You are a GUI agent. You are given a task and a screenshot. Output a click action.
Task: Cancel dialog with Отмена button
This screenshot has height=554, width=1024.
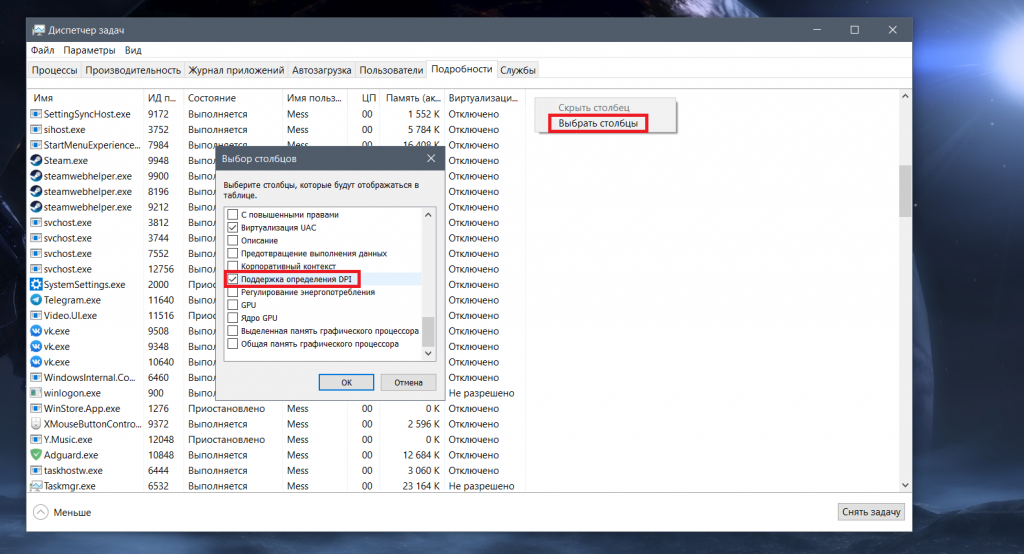point(408,382)
